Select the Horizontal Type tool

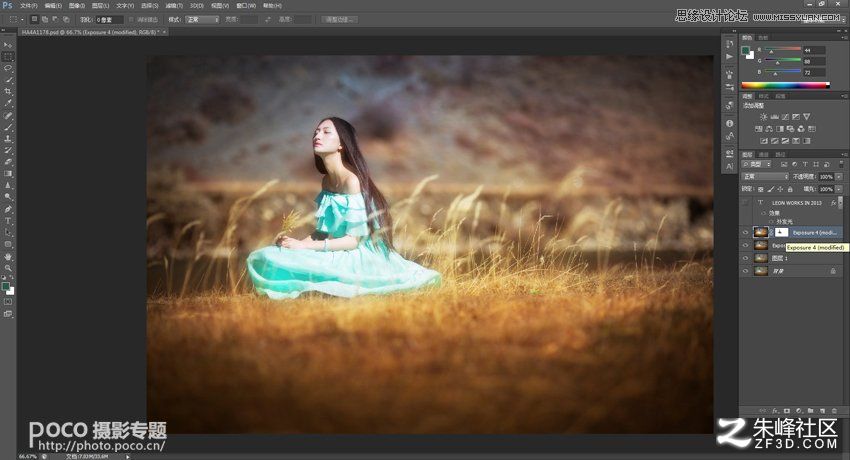pos(8,221)
